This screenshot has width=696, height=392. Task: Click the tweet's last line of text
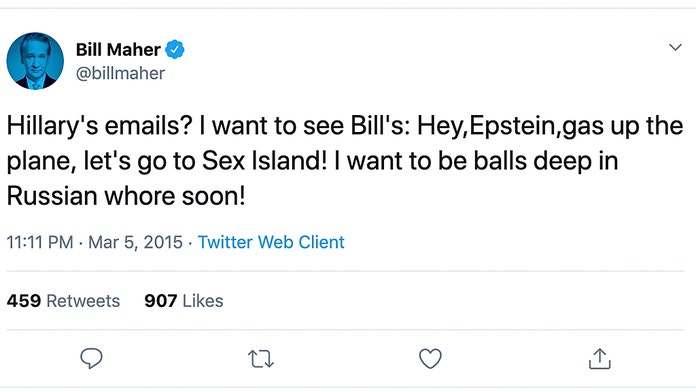(x=126, y=196)
